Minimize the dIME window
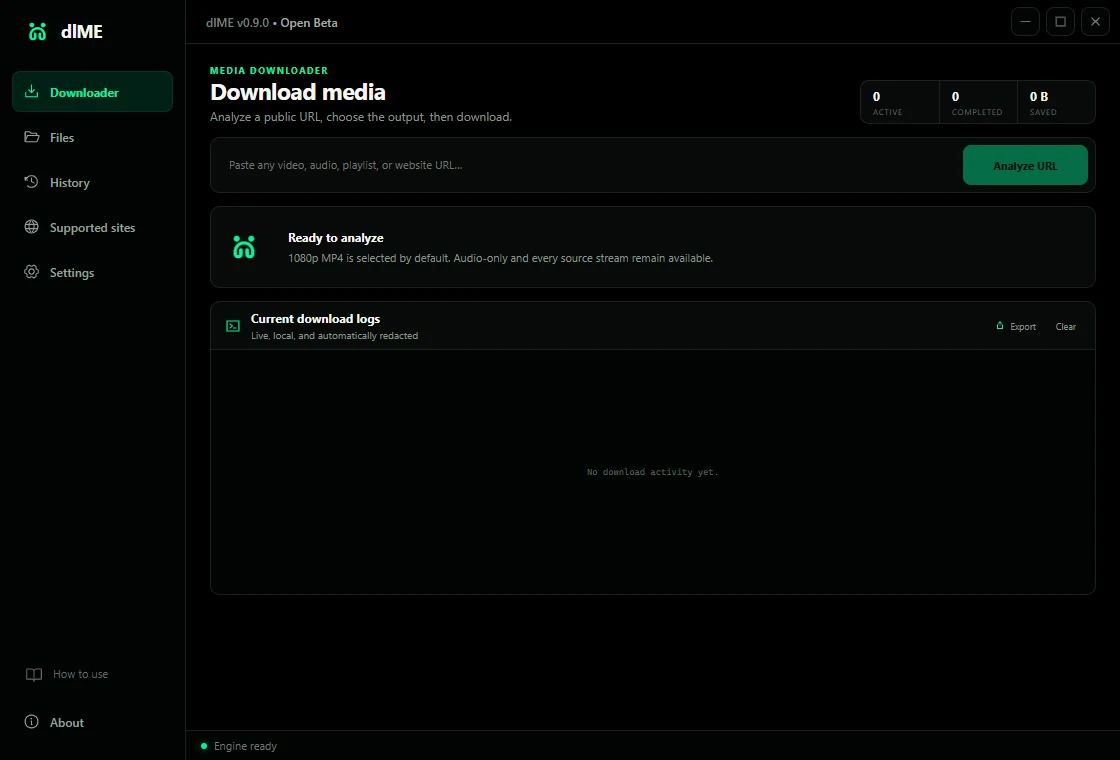Image resolution: width=1120 pixels, height=760 pixels. (x=1025, y=21)
